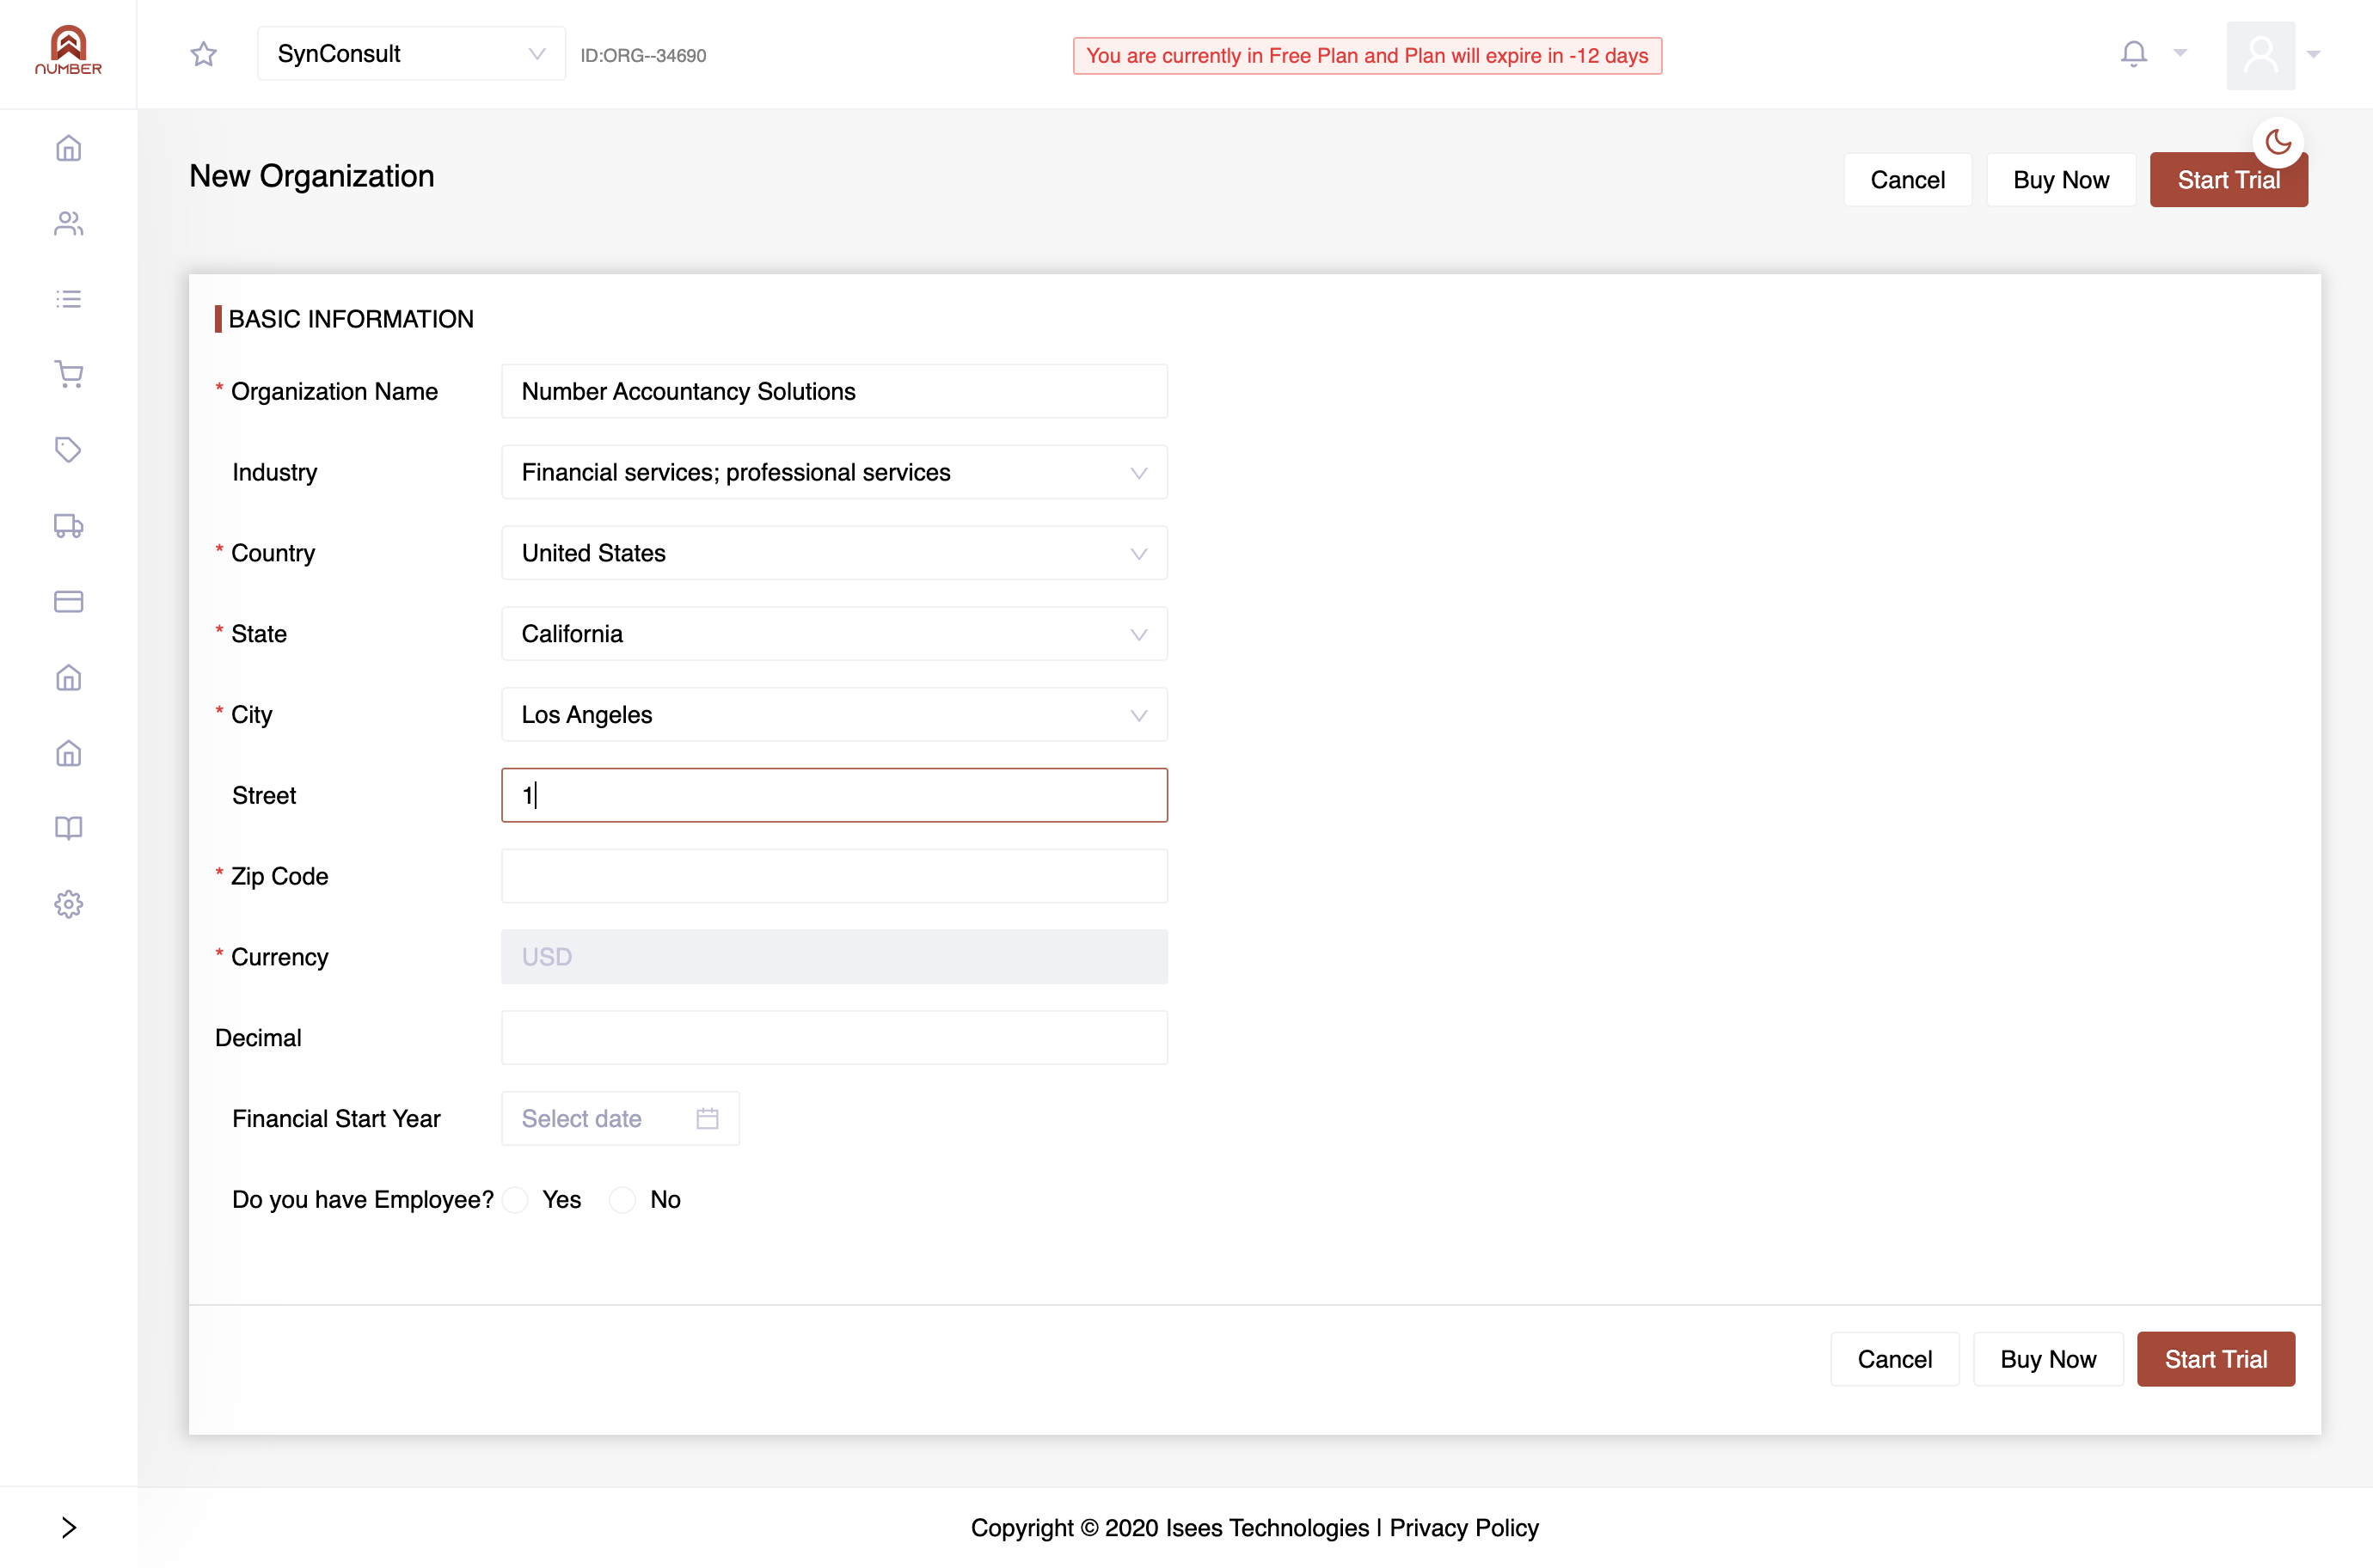This screenshot has width=2373, height=1568.
Task: Expand the arrow next to the user avatar
Action: pyautogui.click(x=2313, y=54)
